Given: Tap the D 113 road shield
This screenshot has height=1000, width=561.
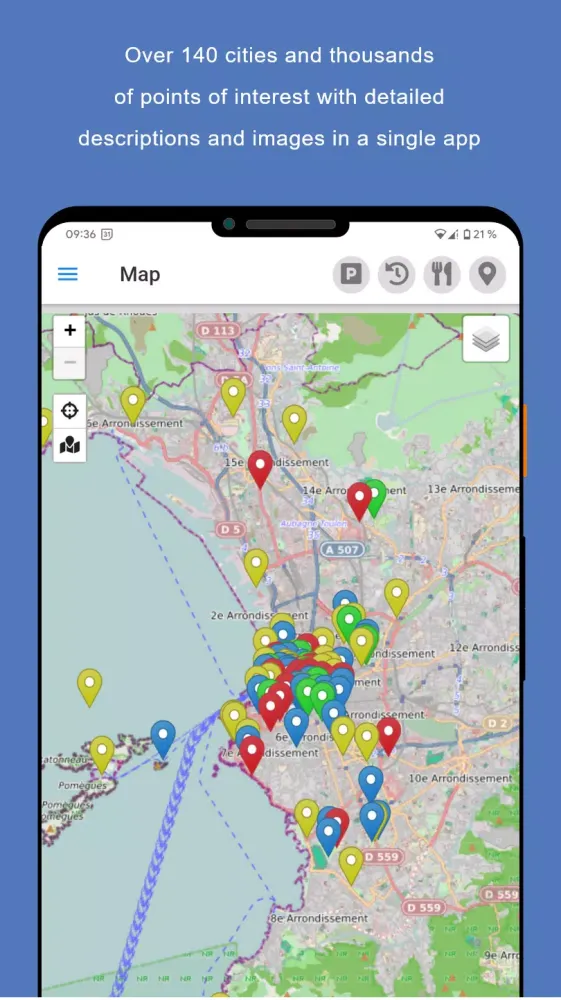Looking at the screenshot, I should (218, 330).
